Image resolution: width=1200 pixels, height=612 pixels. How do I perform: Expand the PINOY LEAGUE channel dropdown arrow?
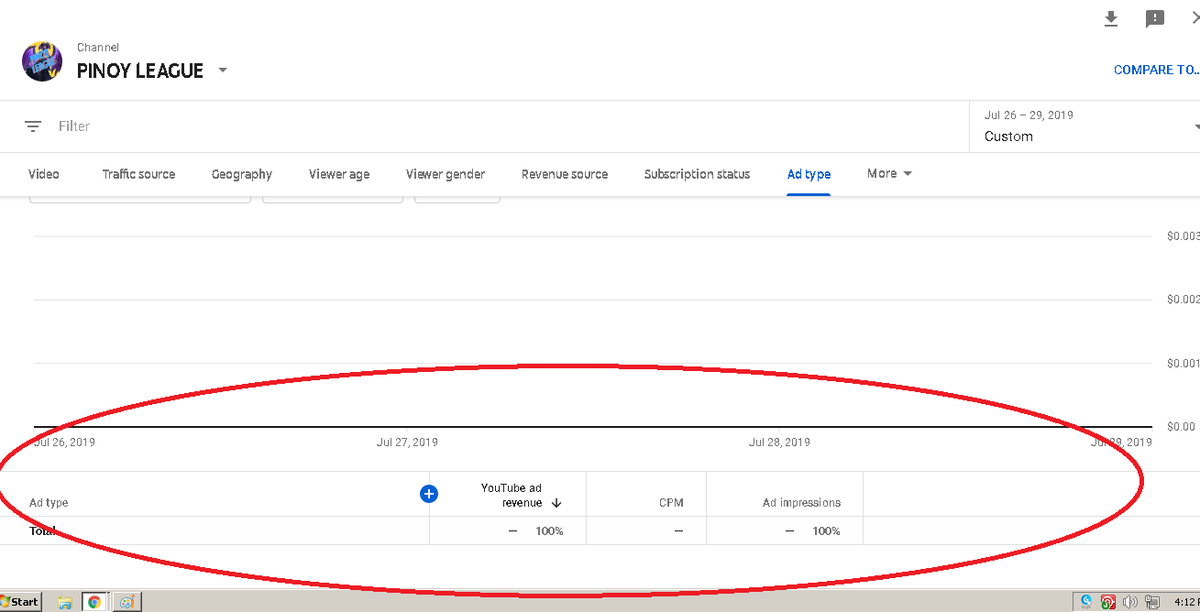(222, 70)
